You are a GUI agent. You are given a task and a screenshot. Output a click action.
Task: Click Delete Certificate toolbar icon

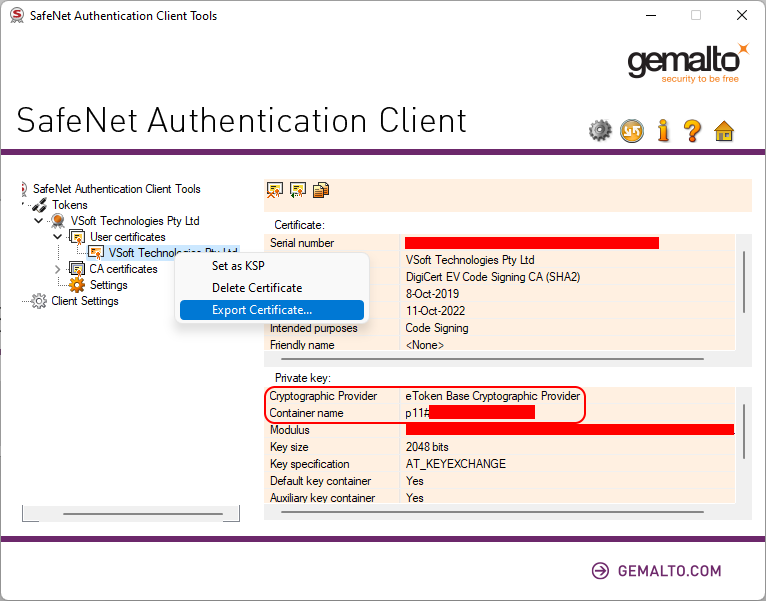[275, 190]
